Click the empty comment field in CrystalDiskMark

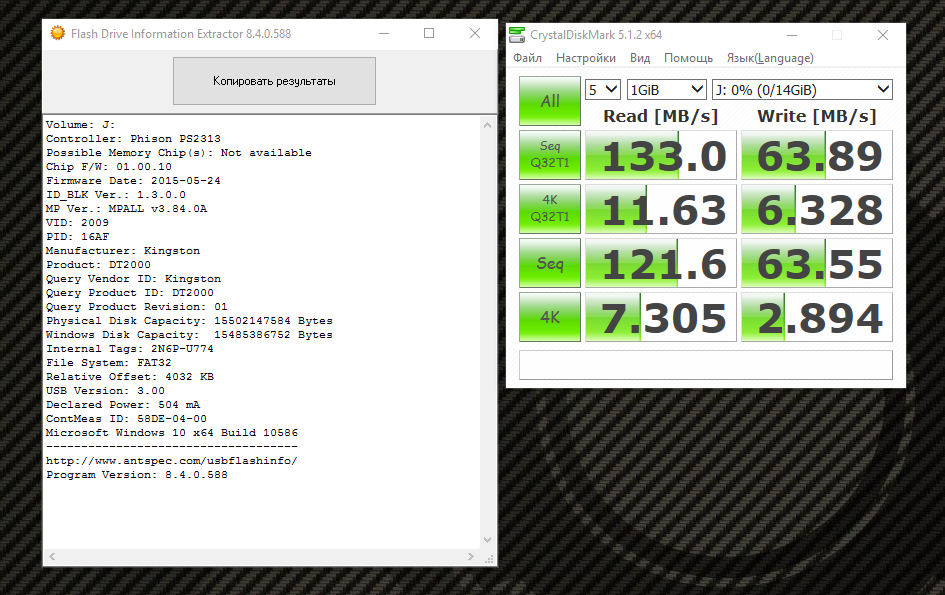click(706, 365)
